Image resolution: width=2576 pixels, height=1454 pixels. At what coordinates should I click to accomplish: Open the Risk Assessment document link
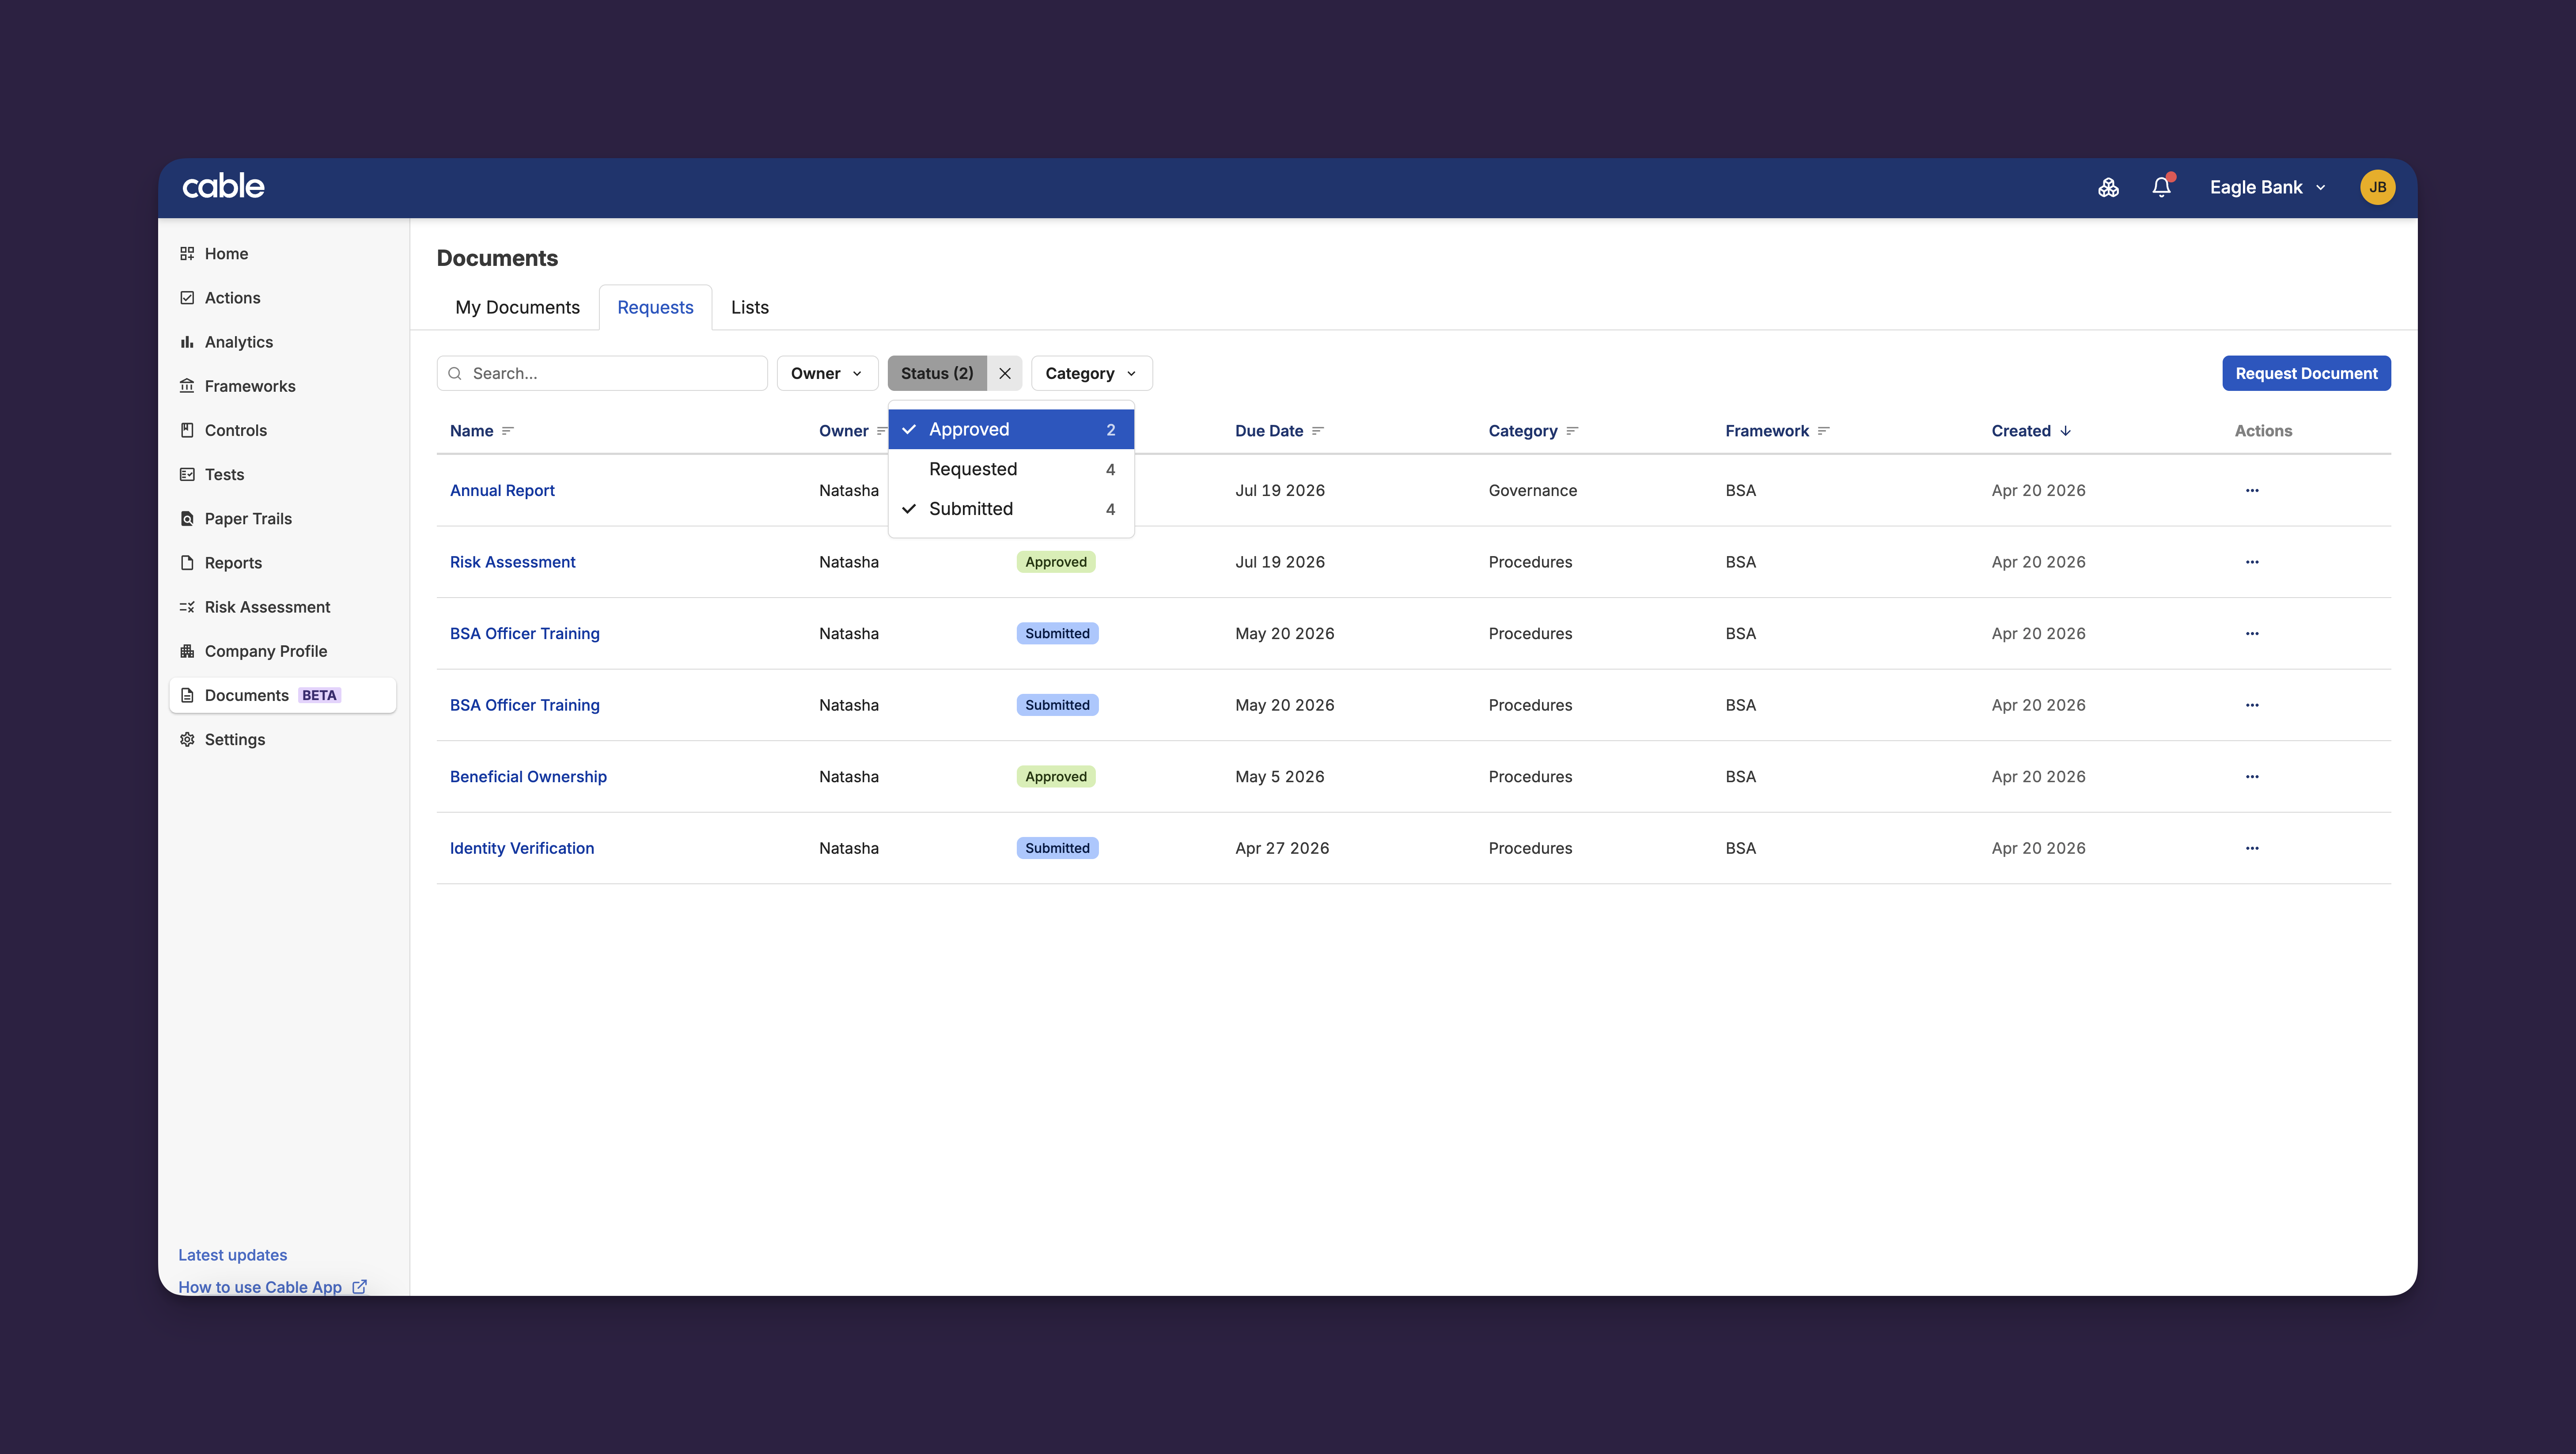(x=512, y=562)
